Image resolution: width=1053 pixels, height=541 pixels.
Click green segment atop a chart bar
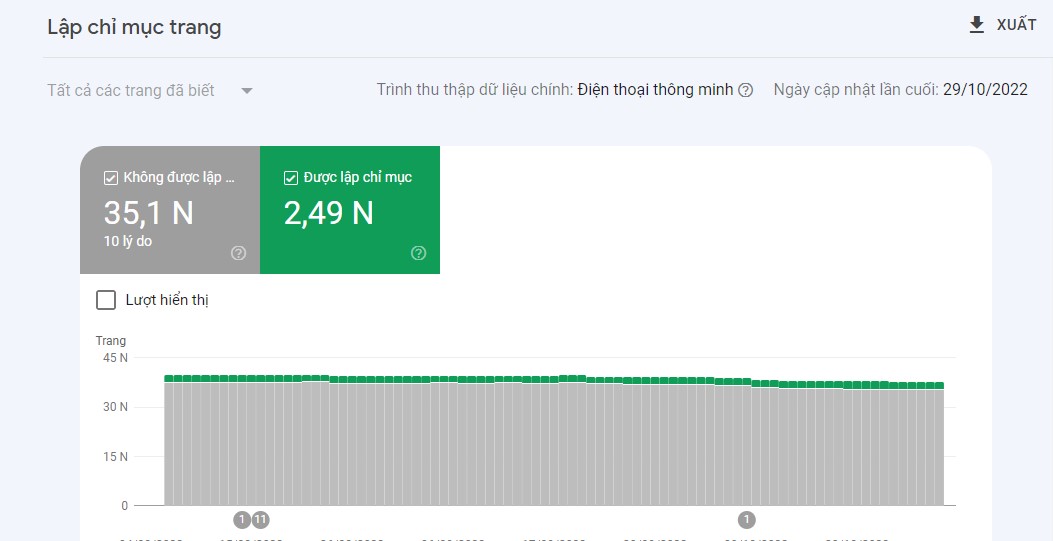pyautogui.click(x=500, y=379)
